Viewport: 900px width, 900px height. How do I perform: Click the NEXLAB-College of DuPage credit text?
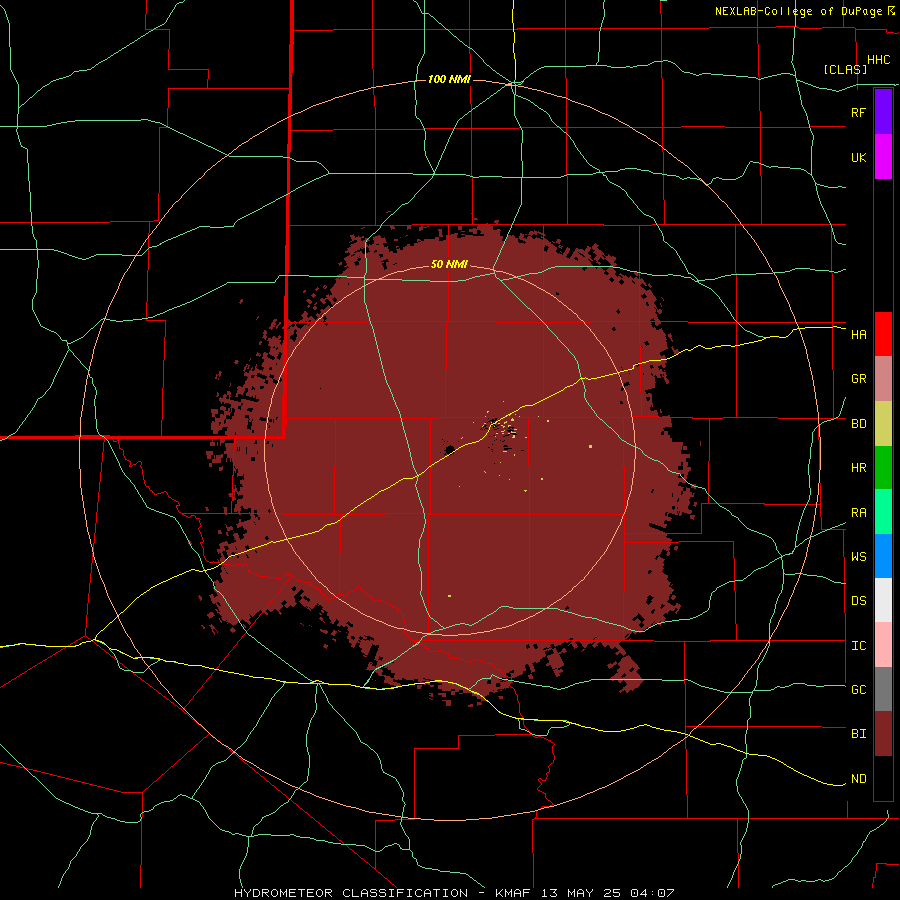tap(798, 11)
